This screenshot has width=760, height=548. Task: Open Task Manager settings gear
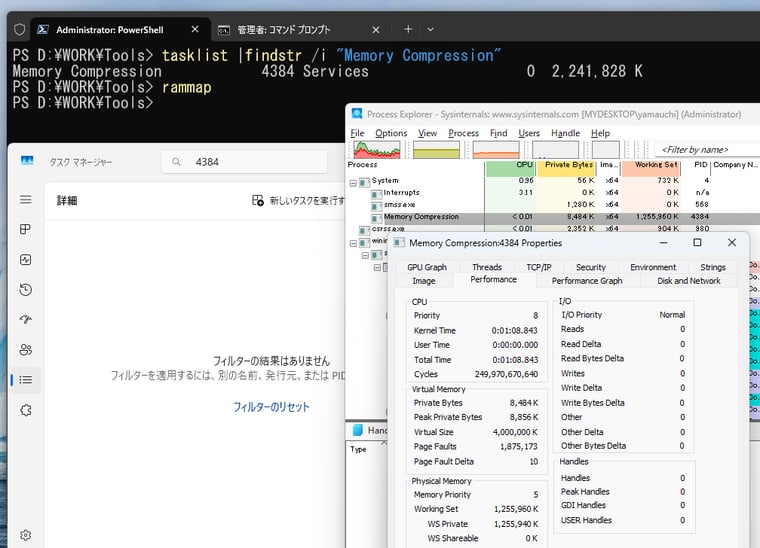pos(26,535)
